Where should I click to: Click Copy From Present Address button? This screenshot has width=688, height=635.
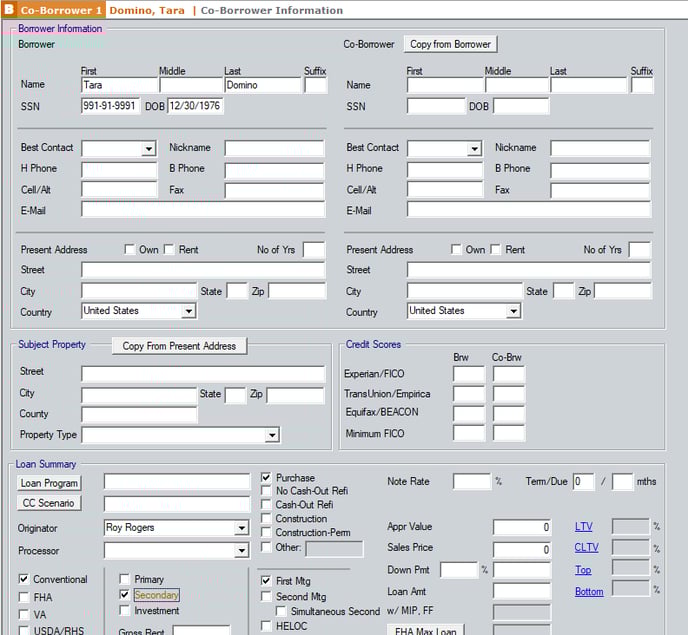(179, 346)
